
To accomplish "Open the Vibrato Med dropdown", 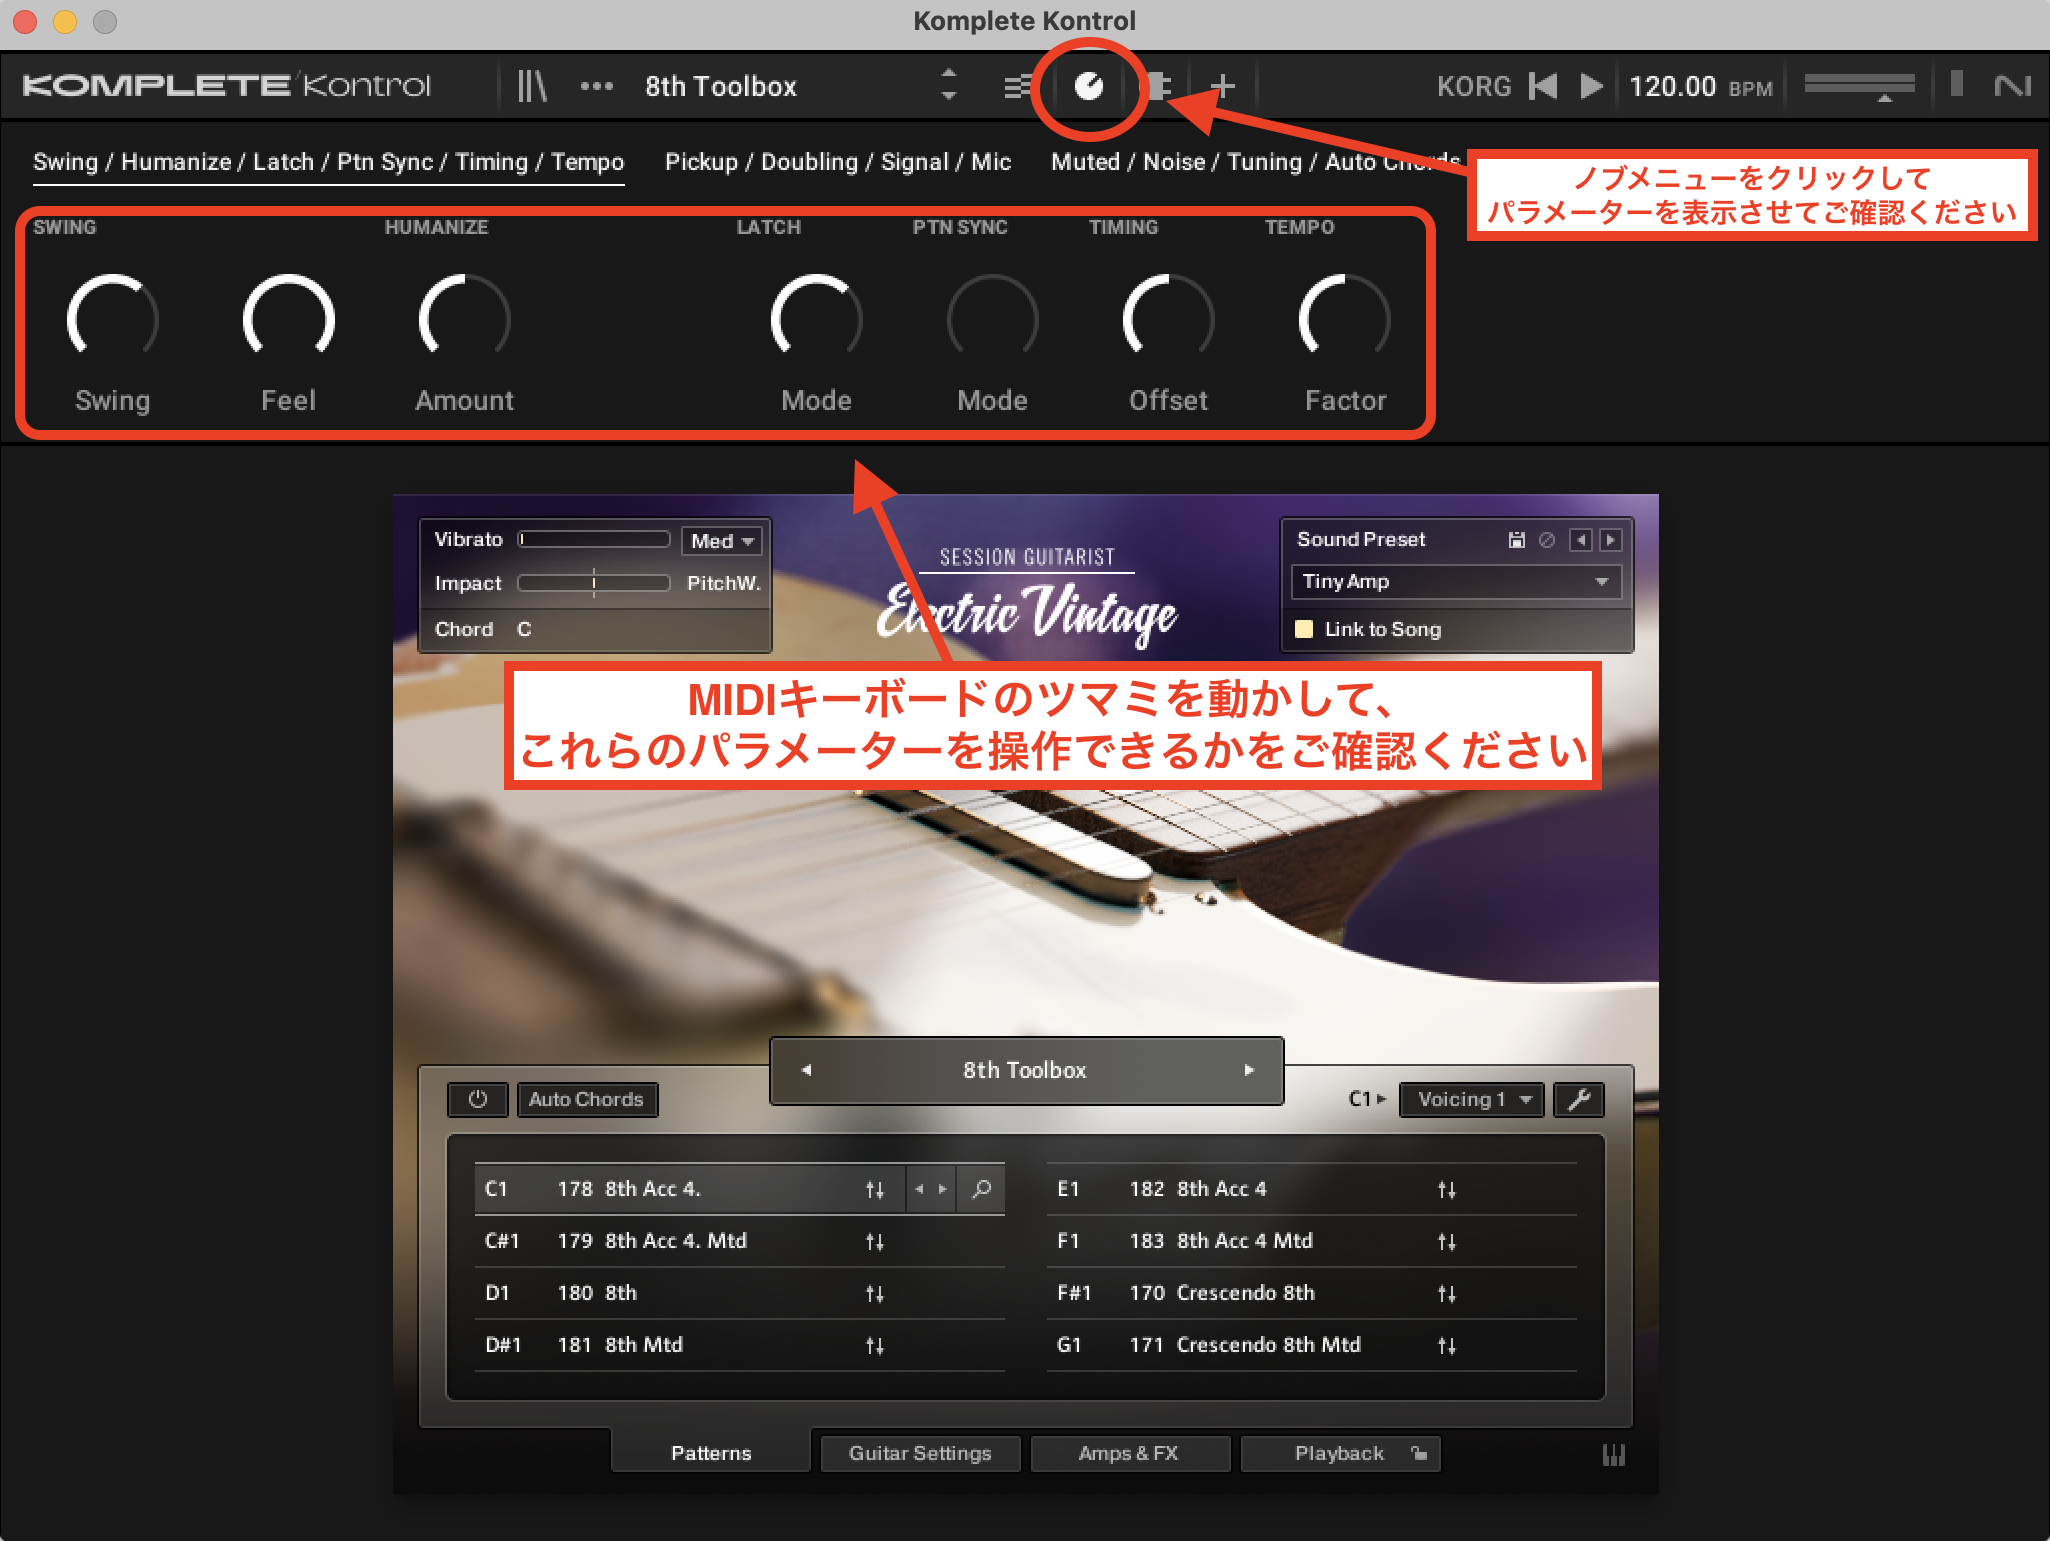I will pyautogui.click(x=721, y=540).
